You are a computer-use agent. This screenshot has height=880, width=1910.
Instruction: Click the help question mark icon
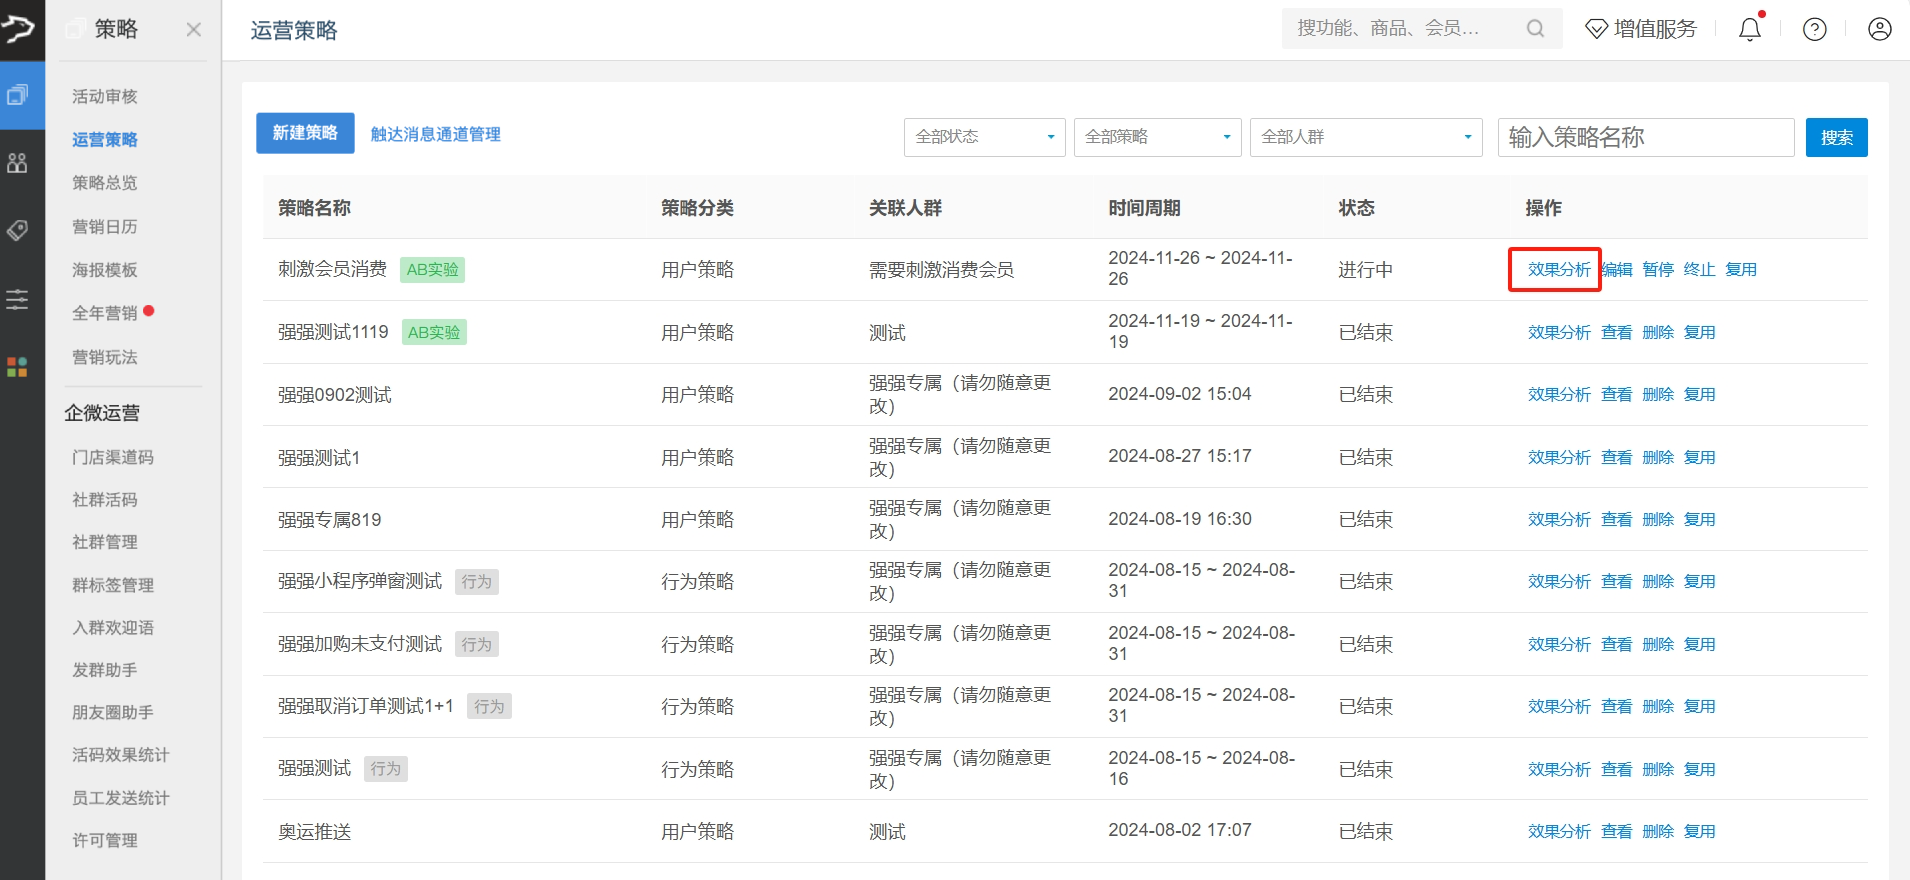pyautogui.click(x=1814, y=30)
